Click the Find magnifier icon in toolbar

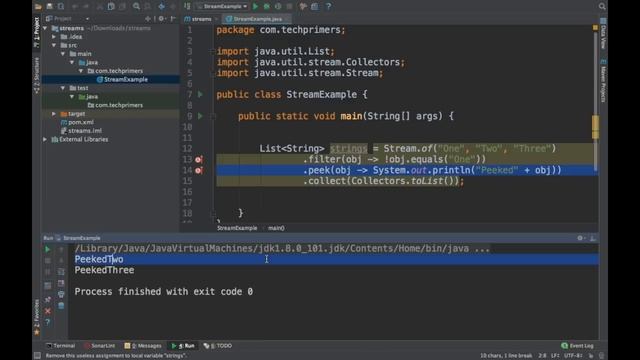click(136, 6)
